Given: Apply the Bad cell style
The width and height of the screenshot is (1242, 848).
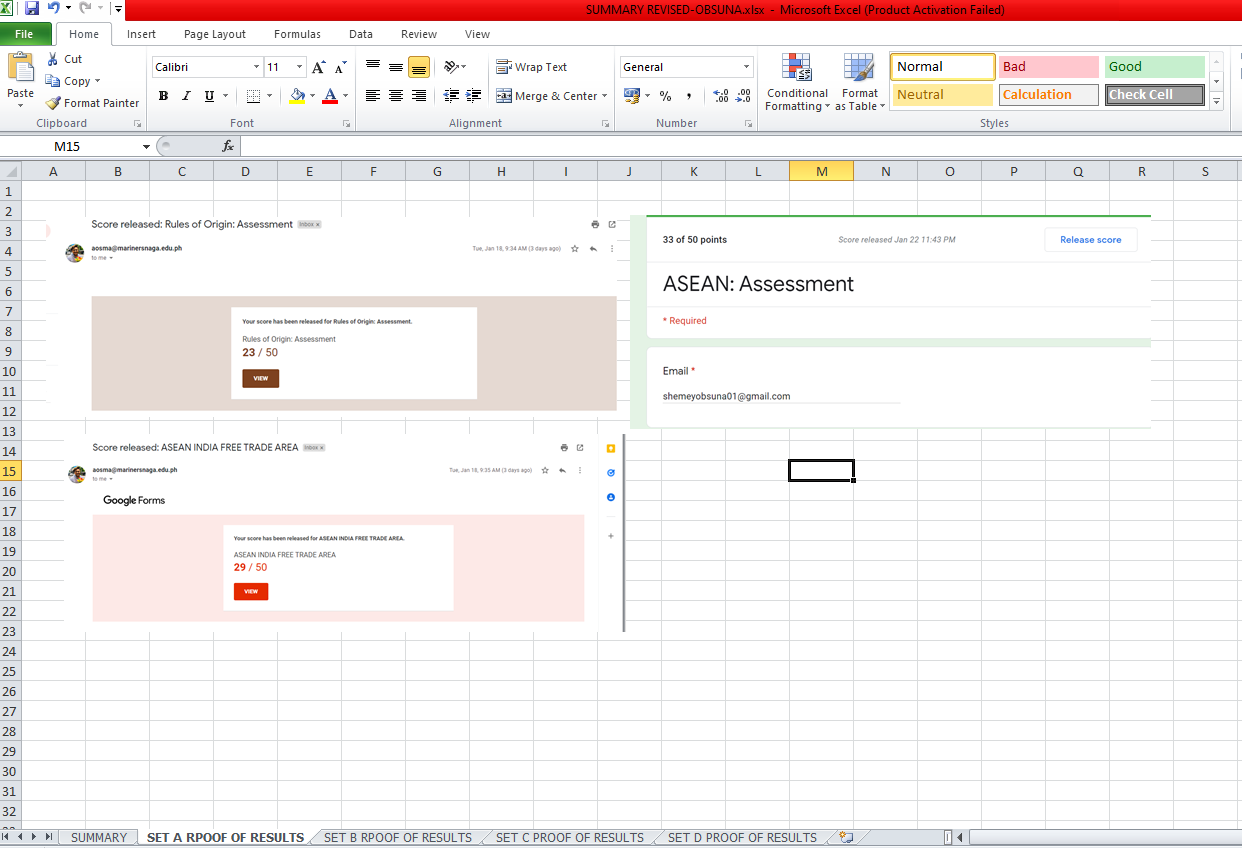Looking at the screenshot, I should click(1048, 67).
